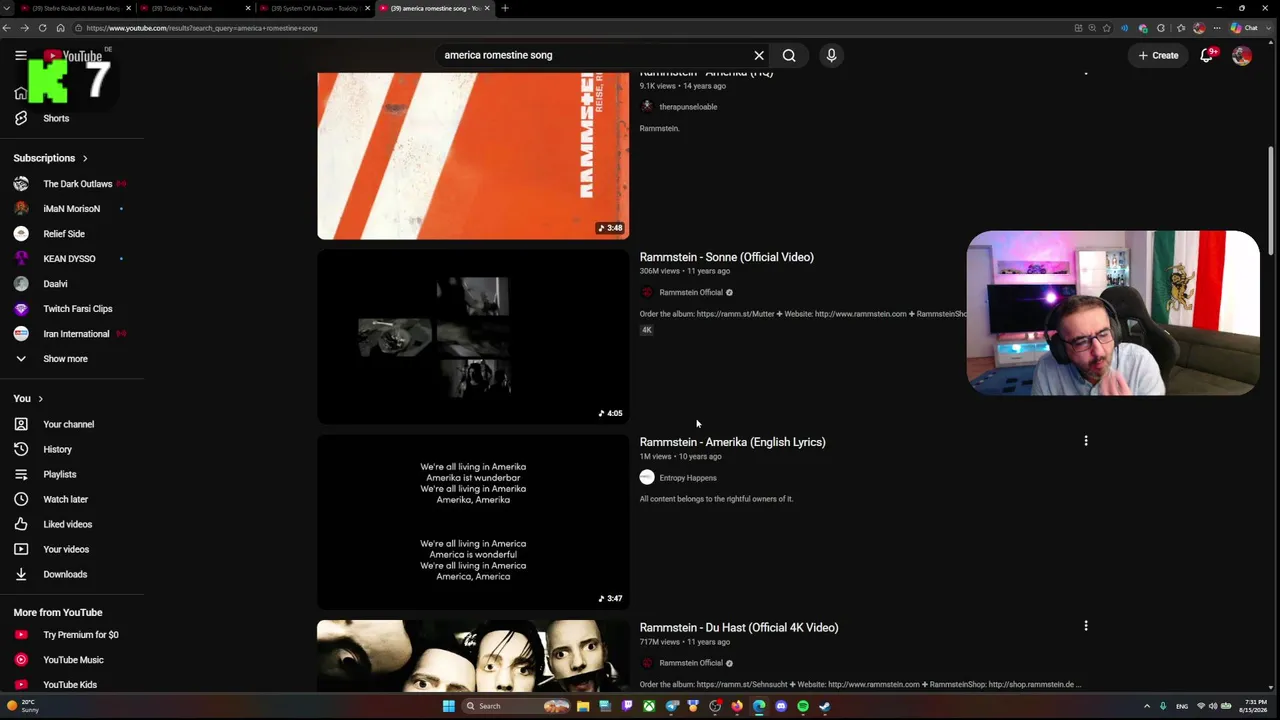Visit Rammstein Official channel under Sonne
Viewport: 1280px width, 720px height.
point(690,292)
